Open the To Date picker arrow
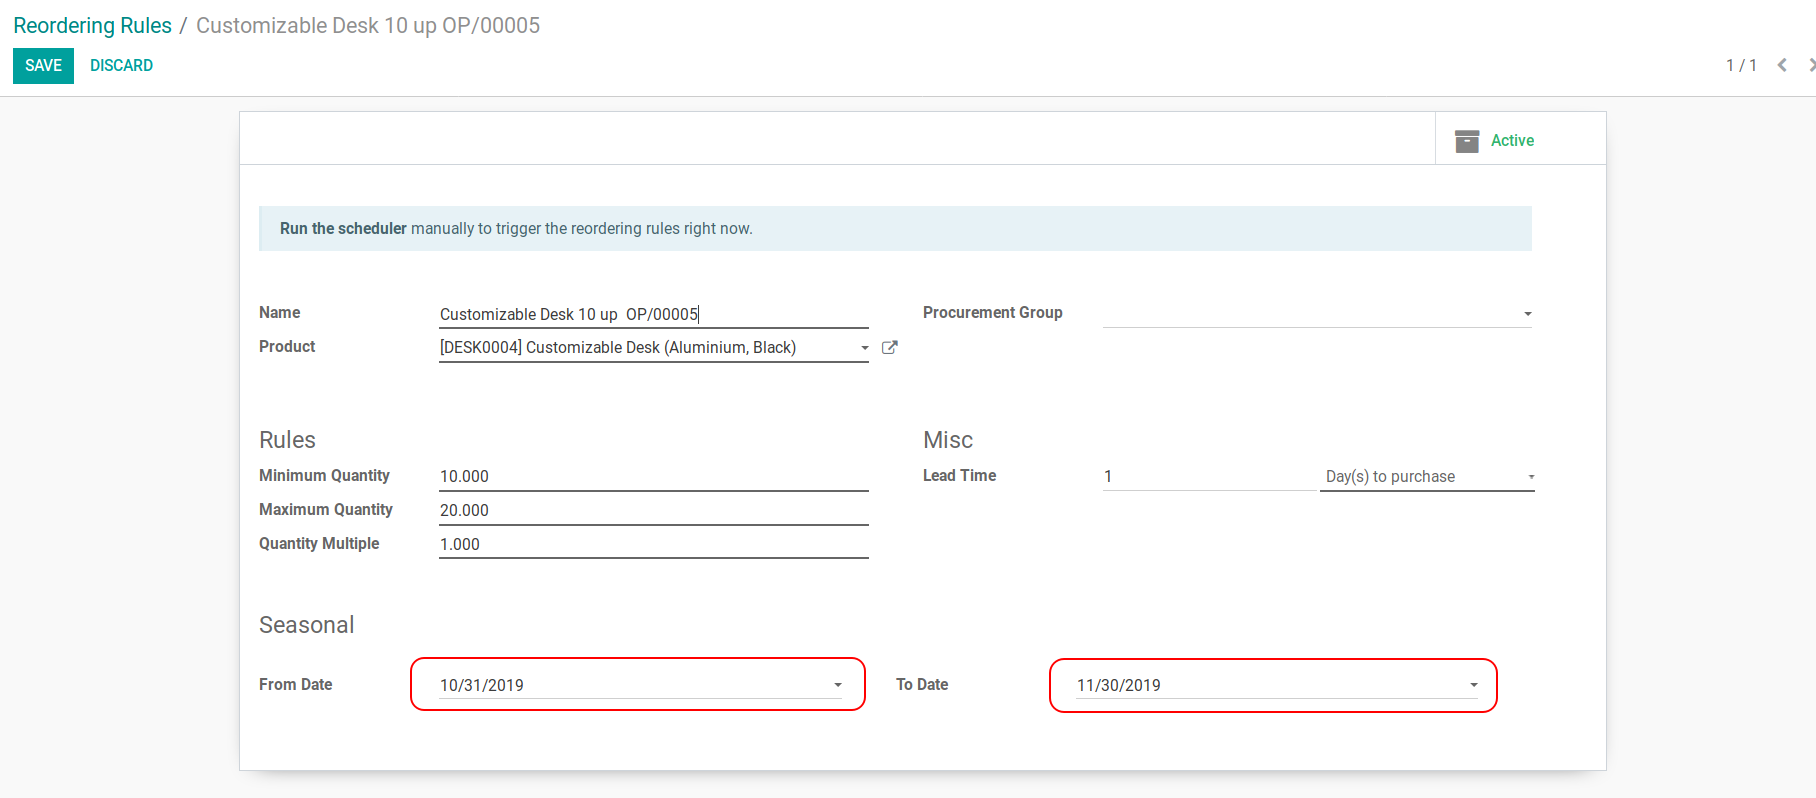Viewport: 1816px width, 798px height. point(1473,686)
